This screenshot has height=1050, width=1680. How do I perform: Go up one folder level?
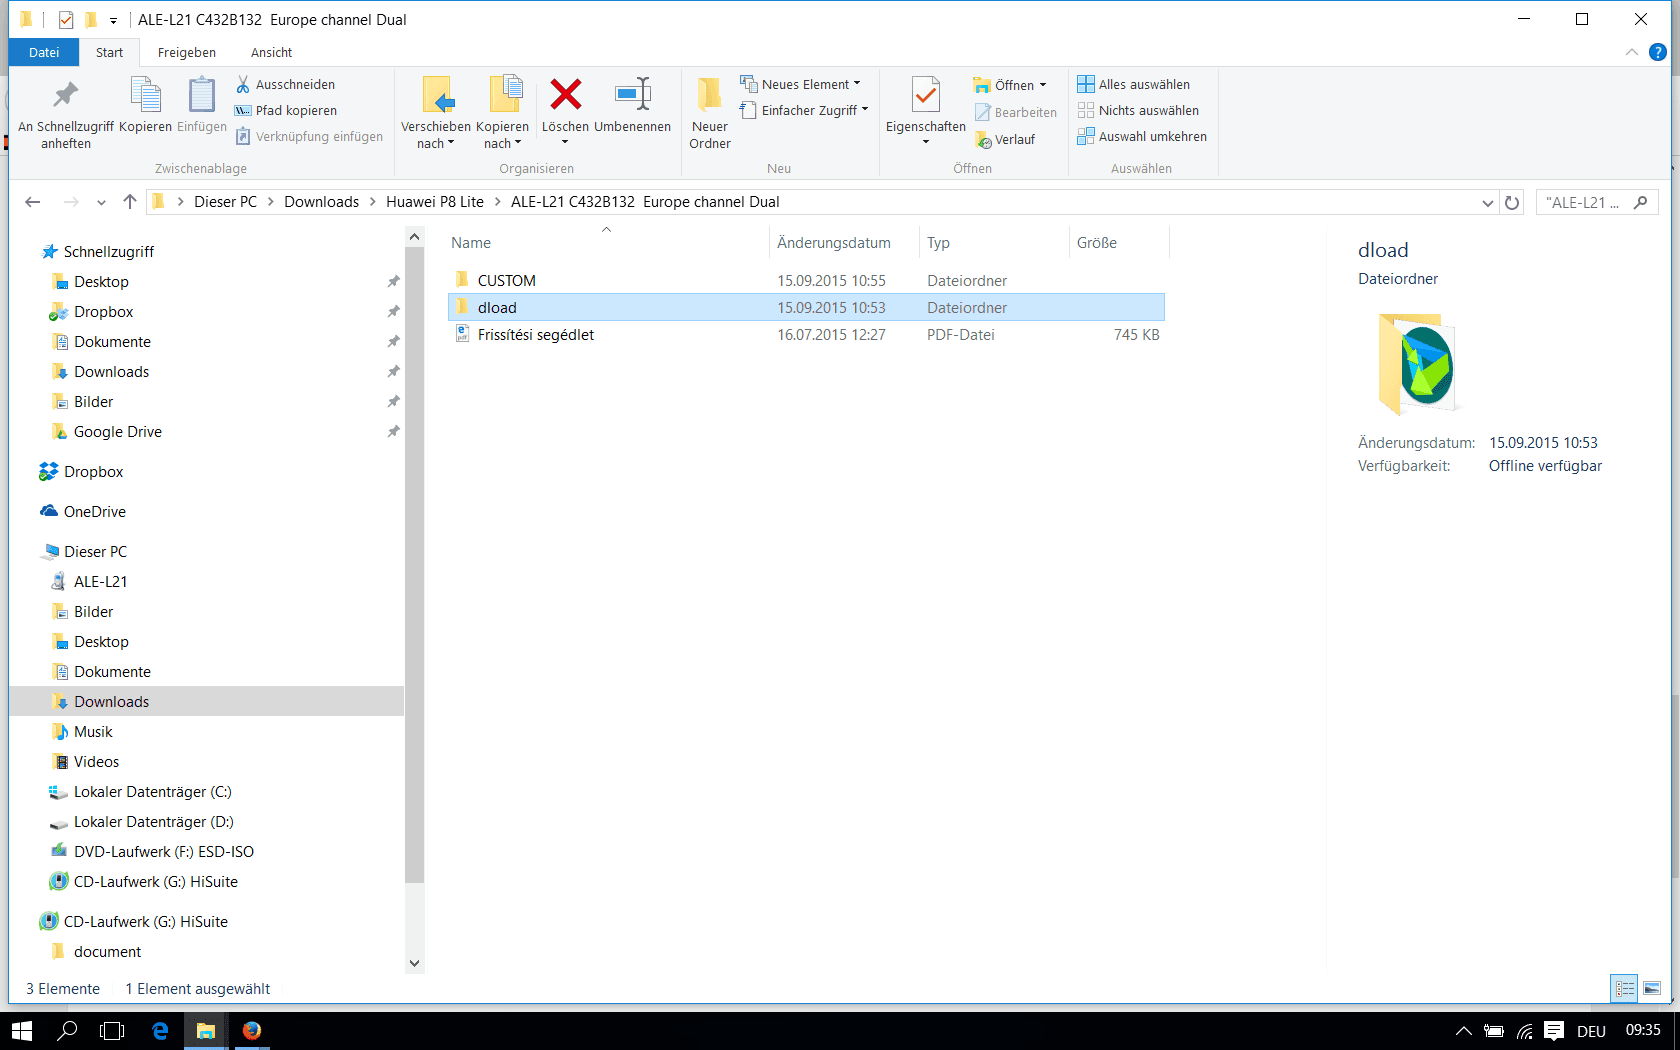click(130, 202)
